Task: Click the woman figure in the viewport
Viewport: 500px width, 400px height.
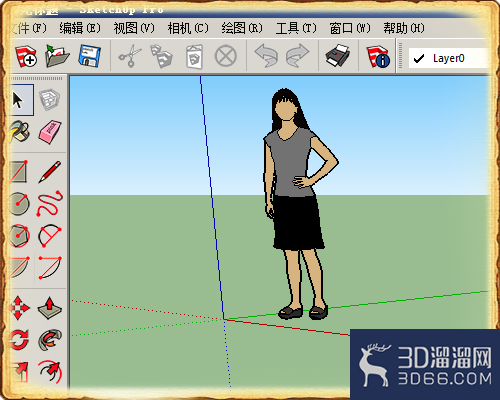Action: coord(297,203)
